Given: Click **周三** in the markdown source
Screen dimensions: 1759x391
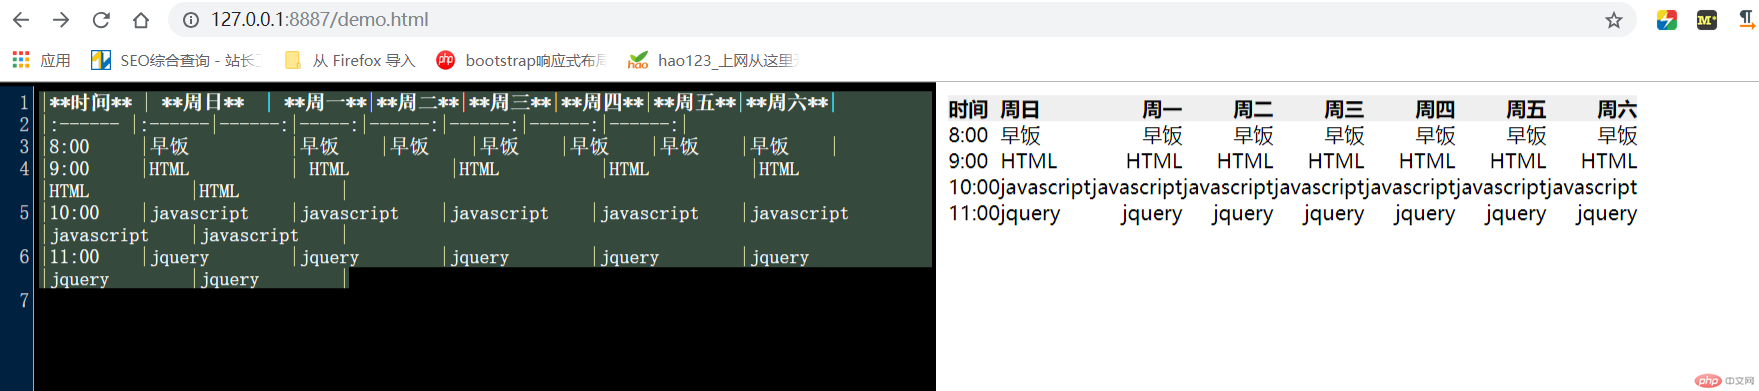Looking at the screenshot, I should click(510, 102).
